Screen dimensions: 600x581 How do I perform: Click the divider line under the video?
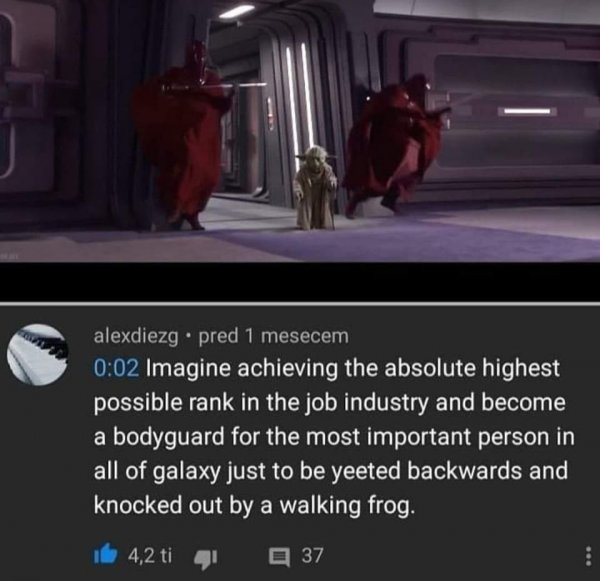coord(300,304)
